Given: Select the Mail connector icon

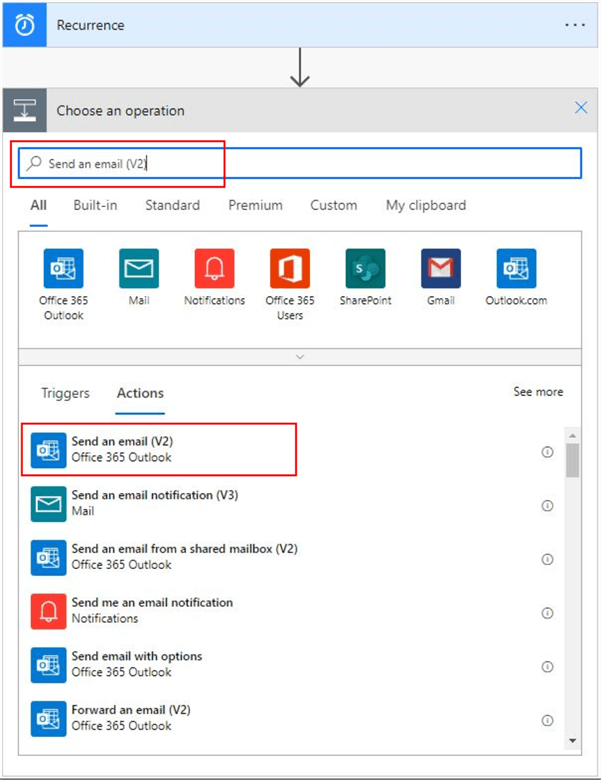Looking at the screenshot, I should 139,269.
